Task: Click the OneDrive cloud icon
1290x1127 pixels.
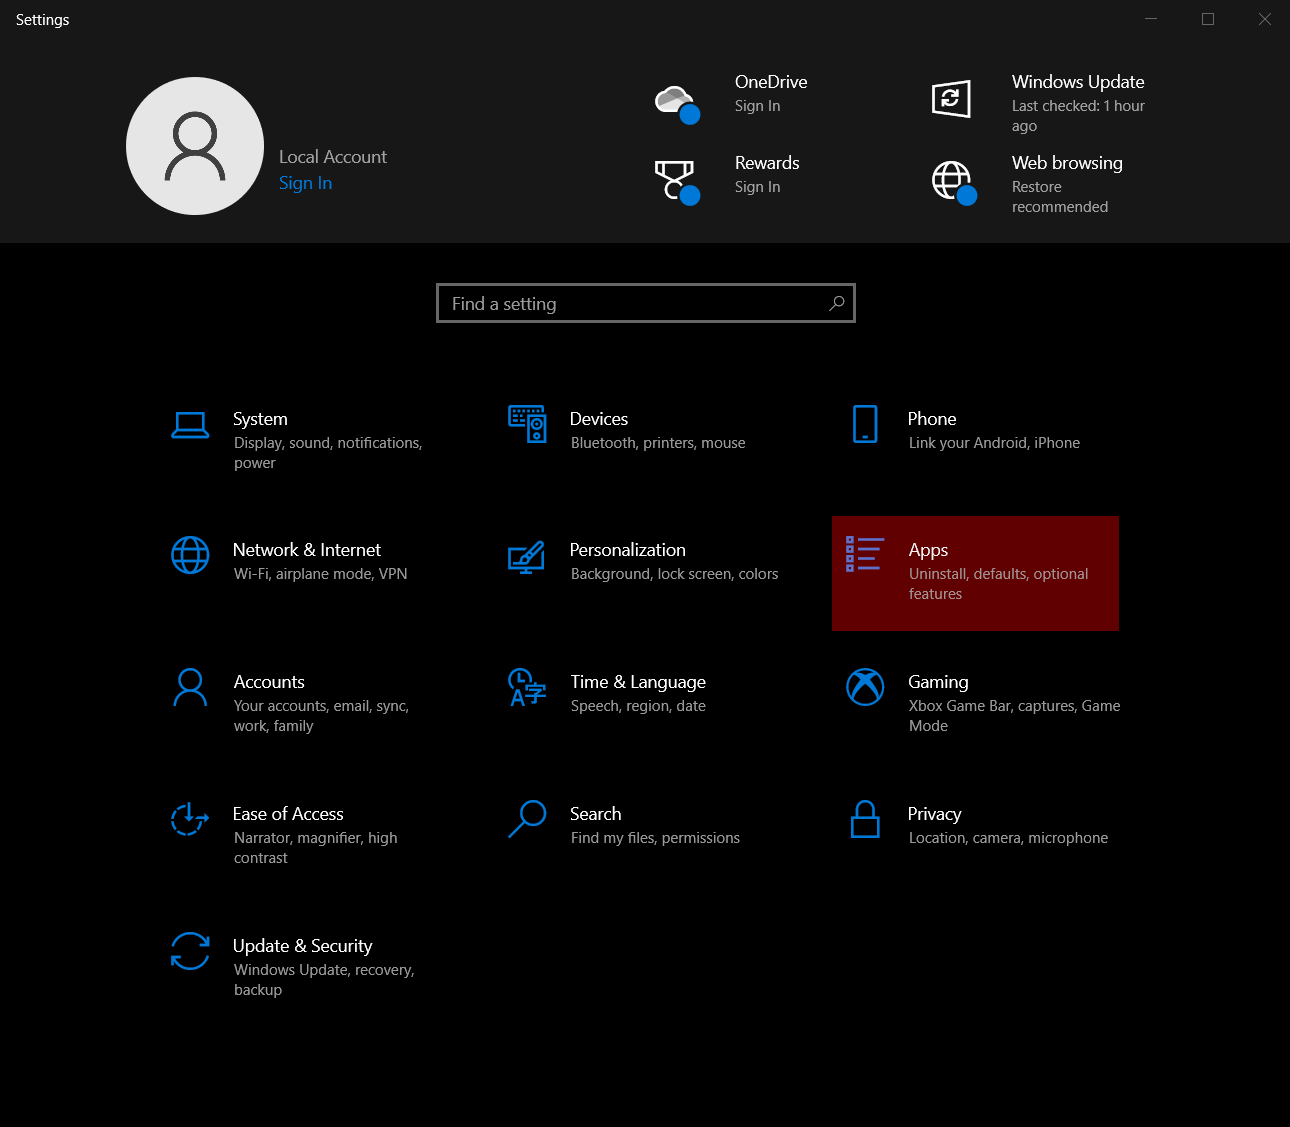Action: [677, 100]
